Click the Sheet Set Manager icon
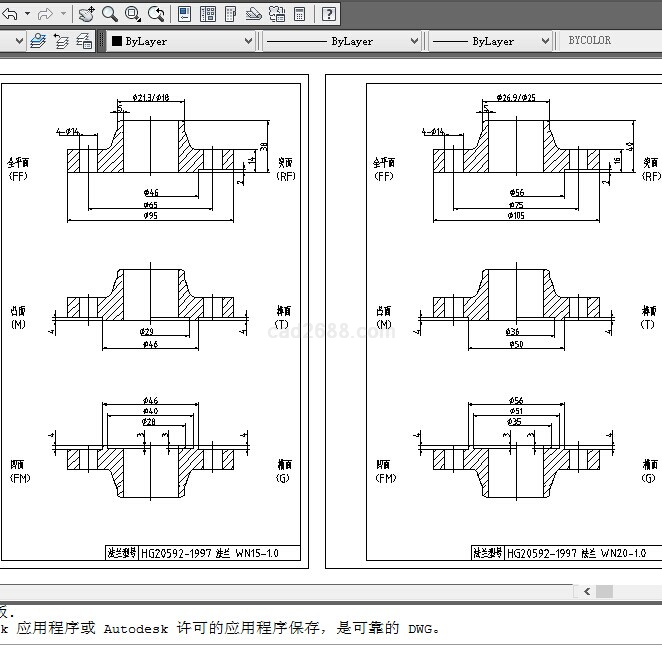 click(x=254, y=14)
